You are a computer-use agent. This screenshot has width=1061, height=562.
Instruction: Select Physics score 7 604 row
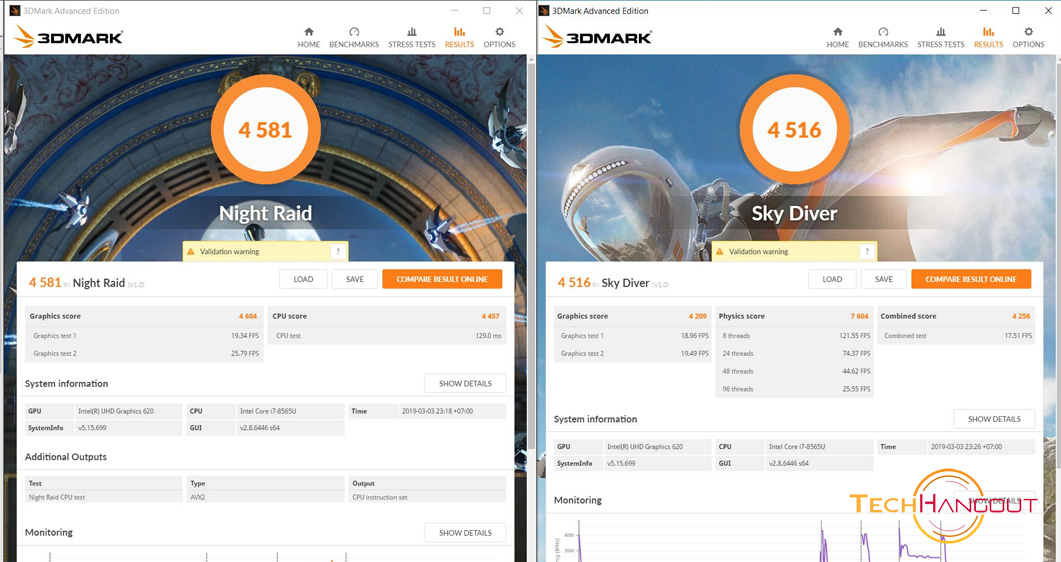(794, 316)
